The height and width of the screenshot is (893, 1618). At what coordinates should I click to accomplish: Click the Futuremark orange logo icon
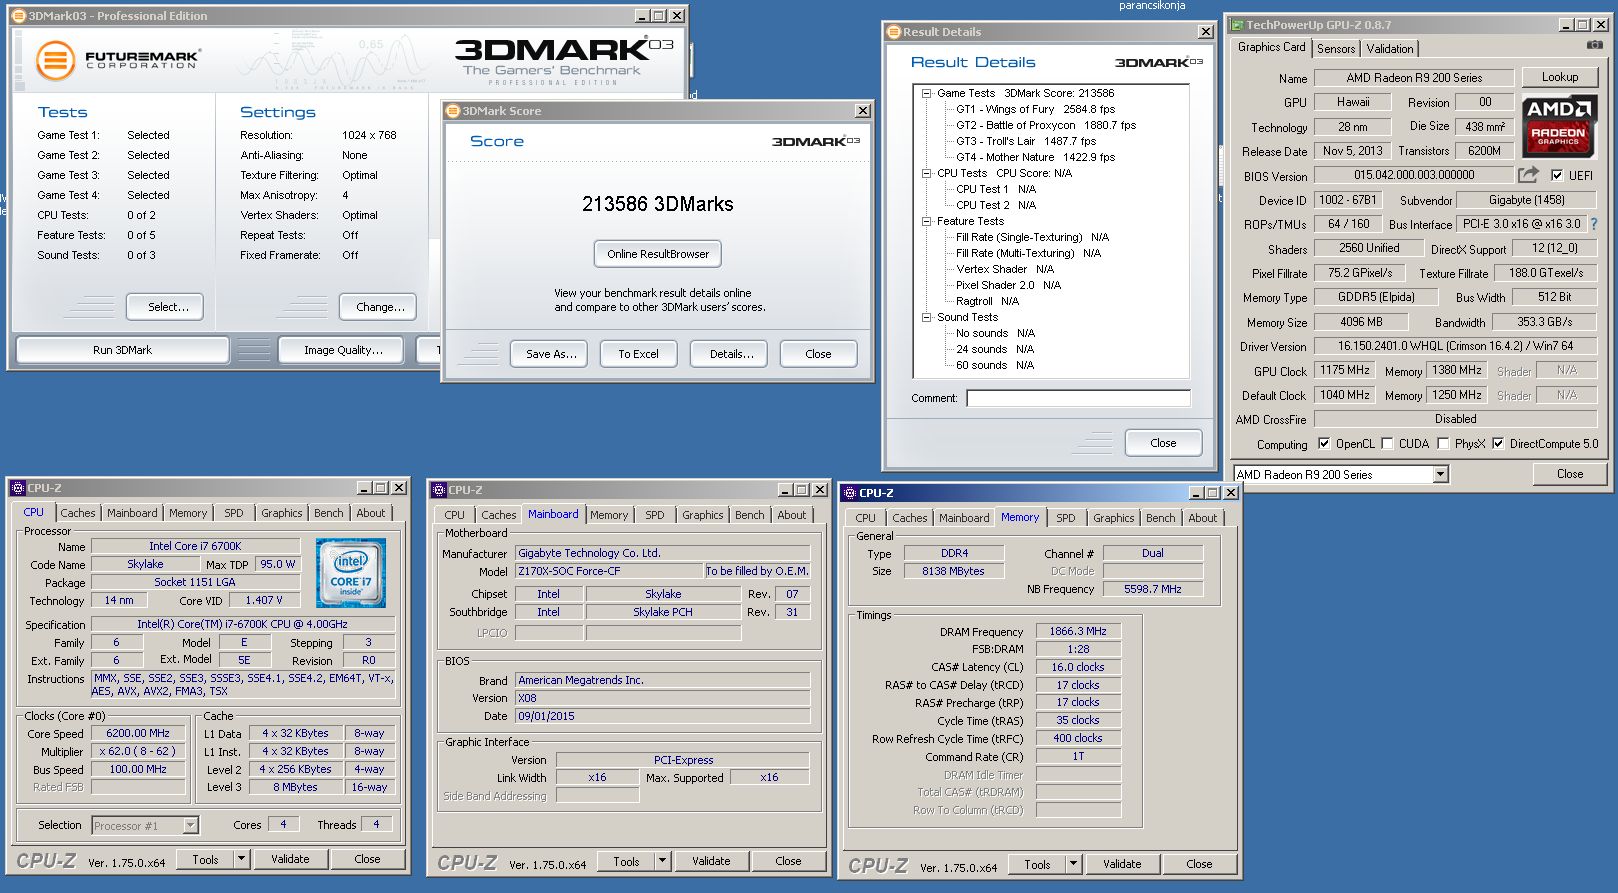coord(56,60)
